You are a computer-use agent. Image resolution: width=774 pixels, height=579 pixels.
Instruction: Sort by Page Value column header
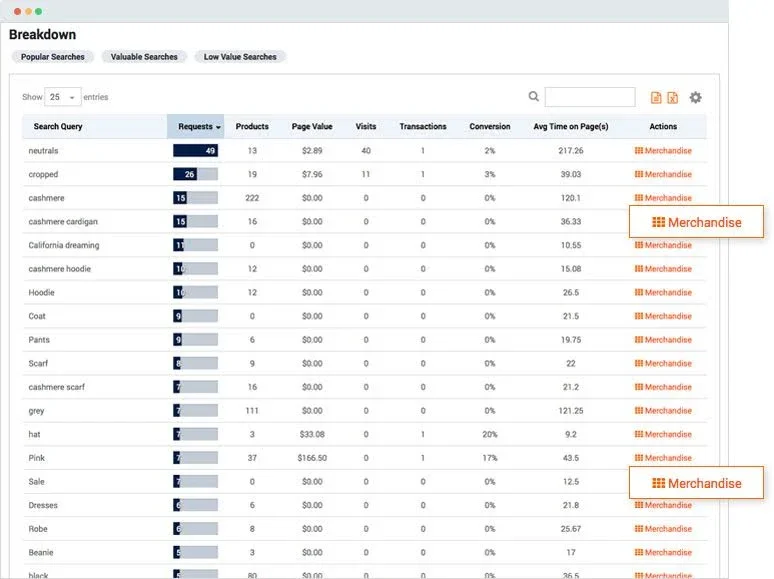[x=312, y=126]
